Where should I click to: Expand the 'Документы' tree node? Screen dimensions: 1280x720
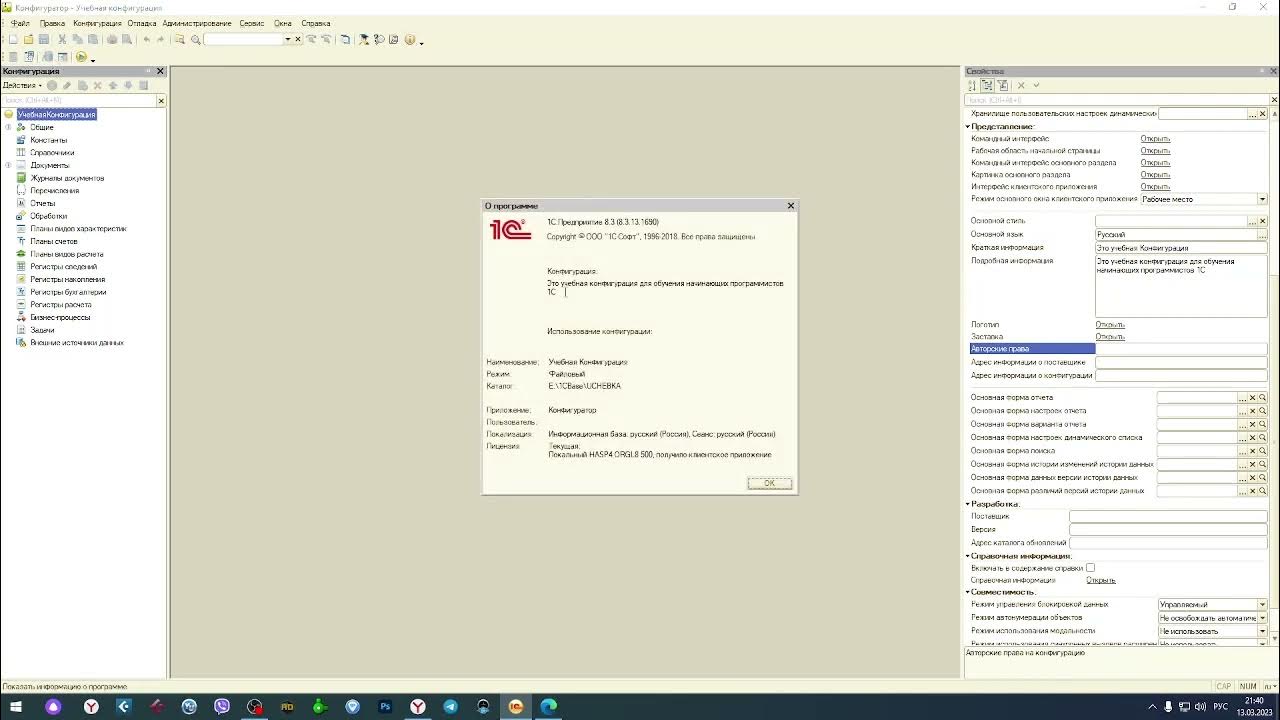[8, 165]
